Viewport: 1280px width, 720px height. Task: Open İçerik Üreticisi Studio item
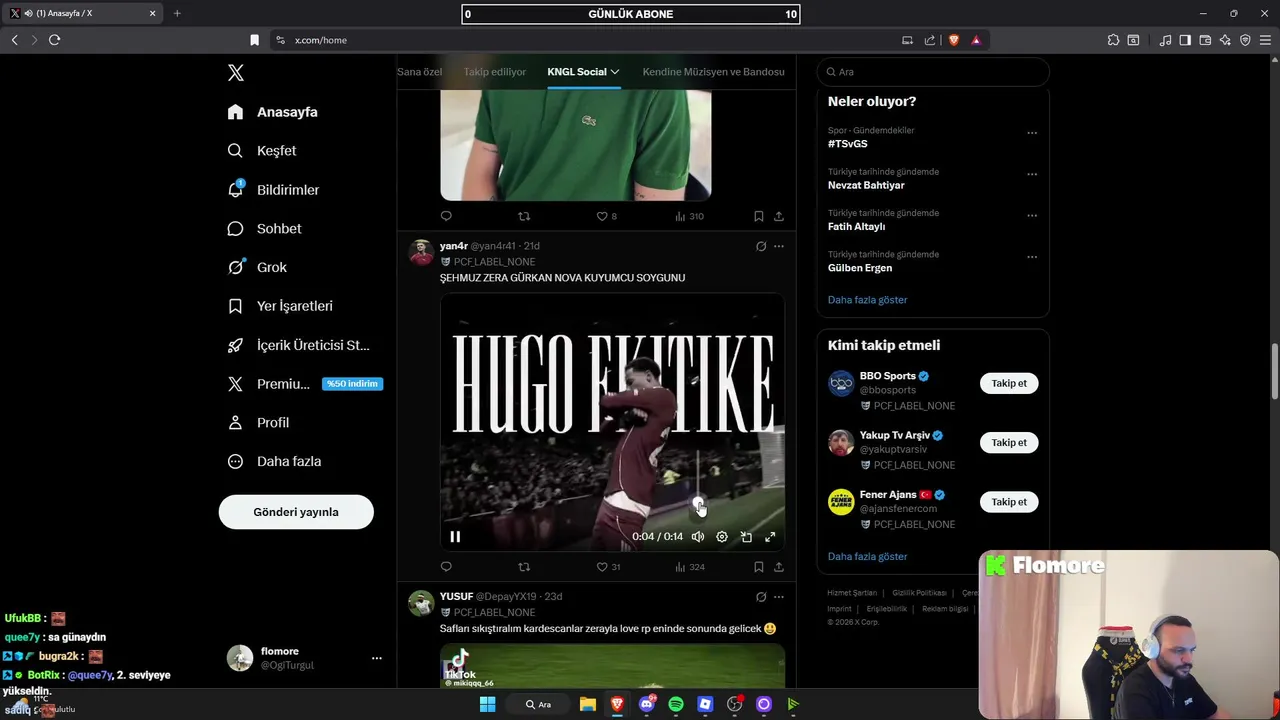(x=299, y=345)
